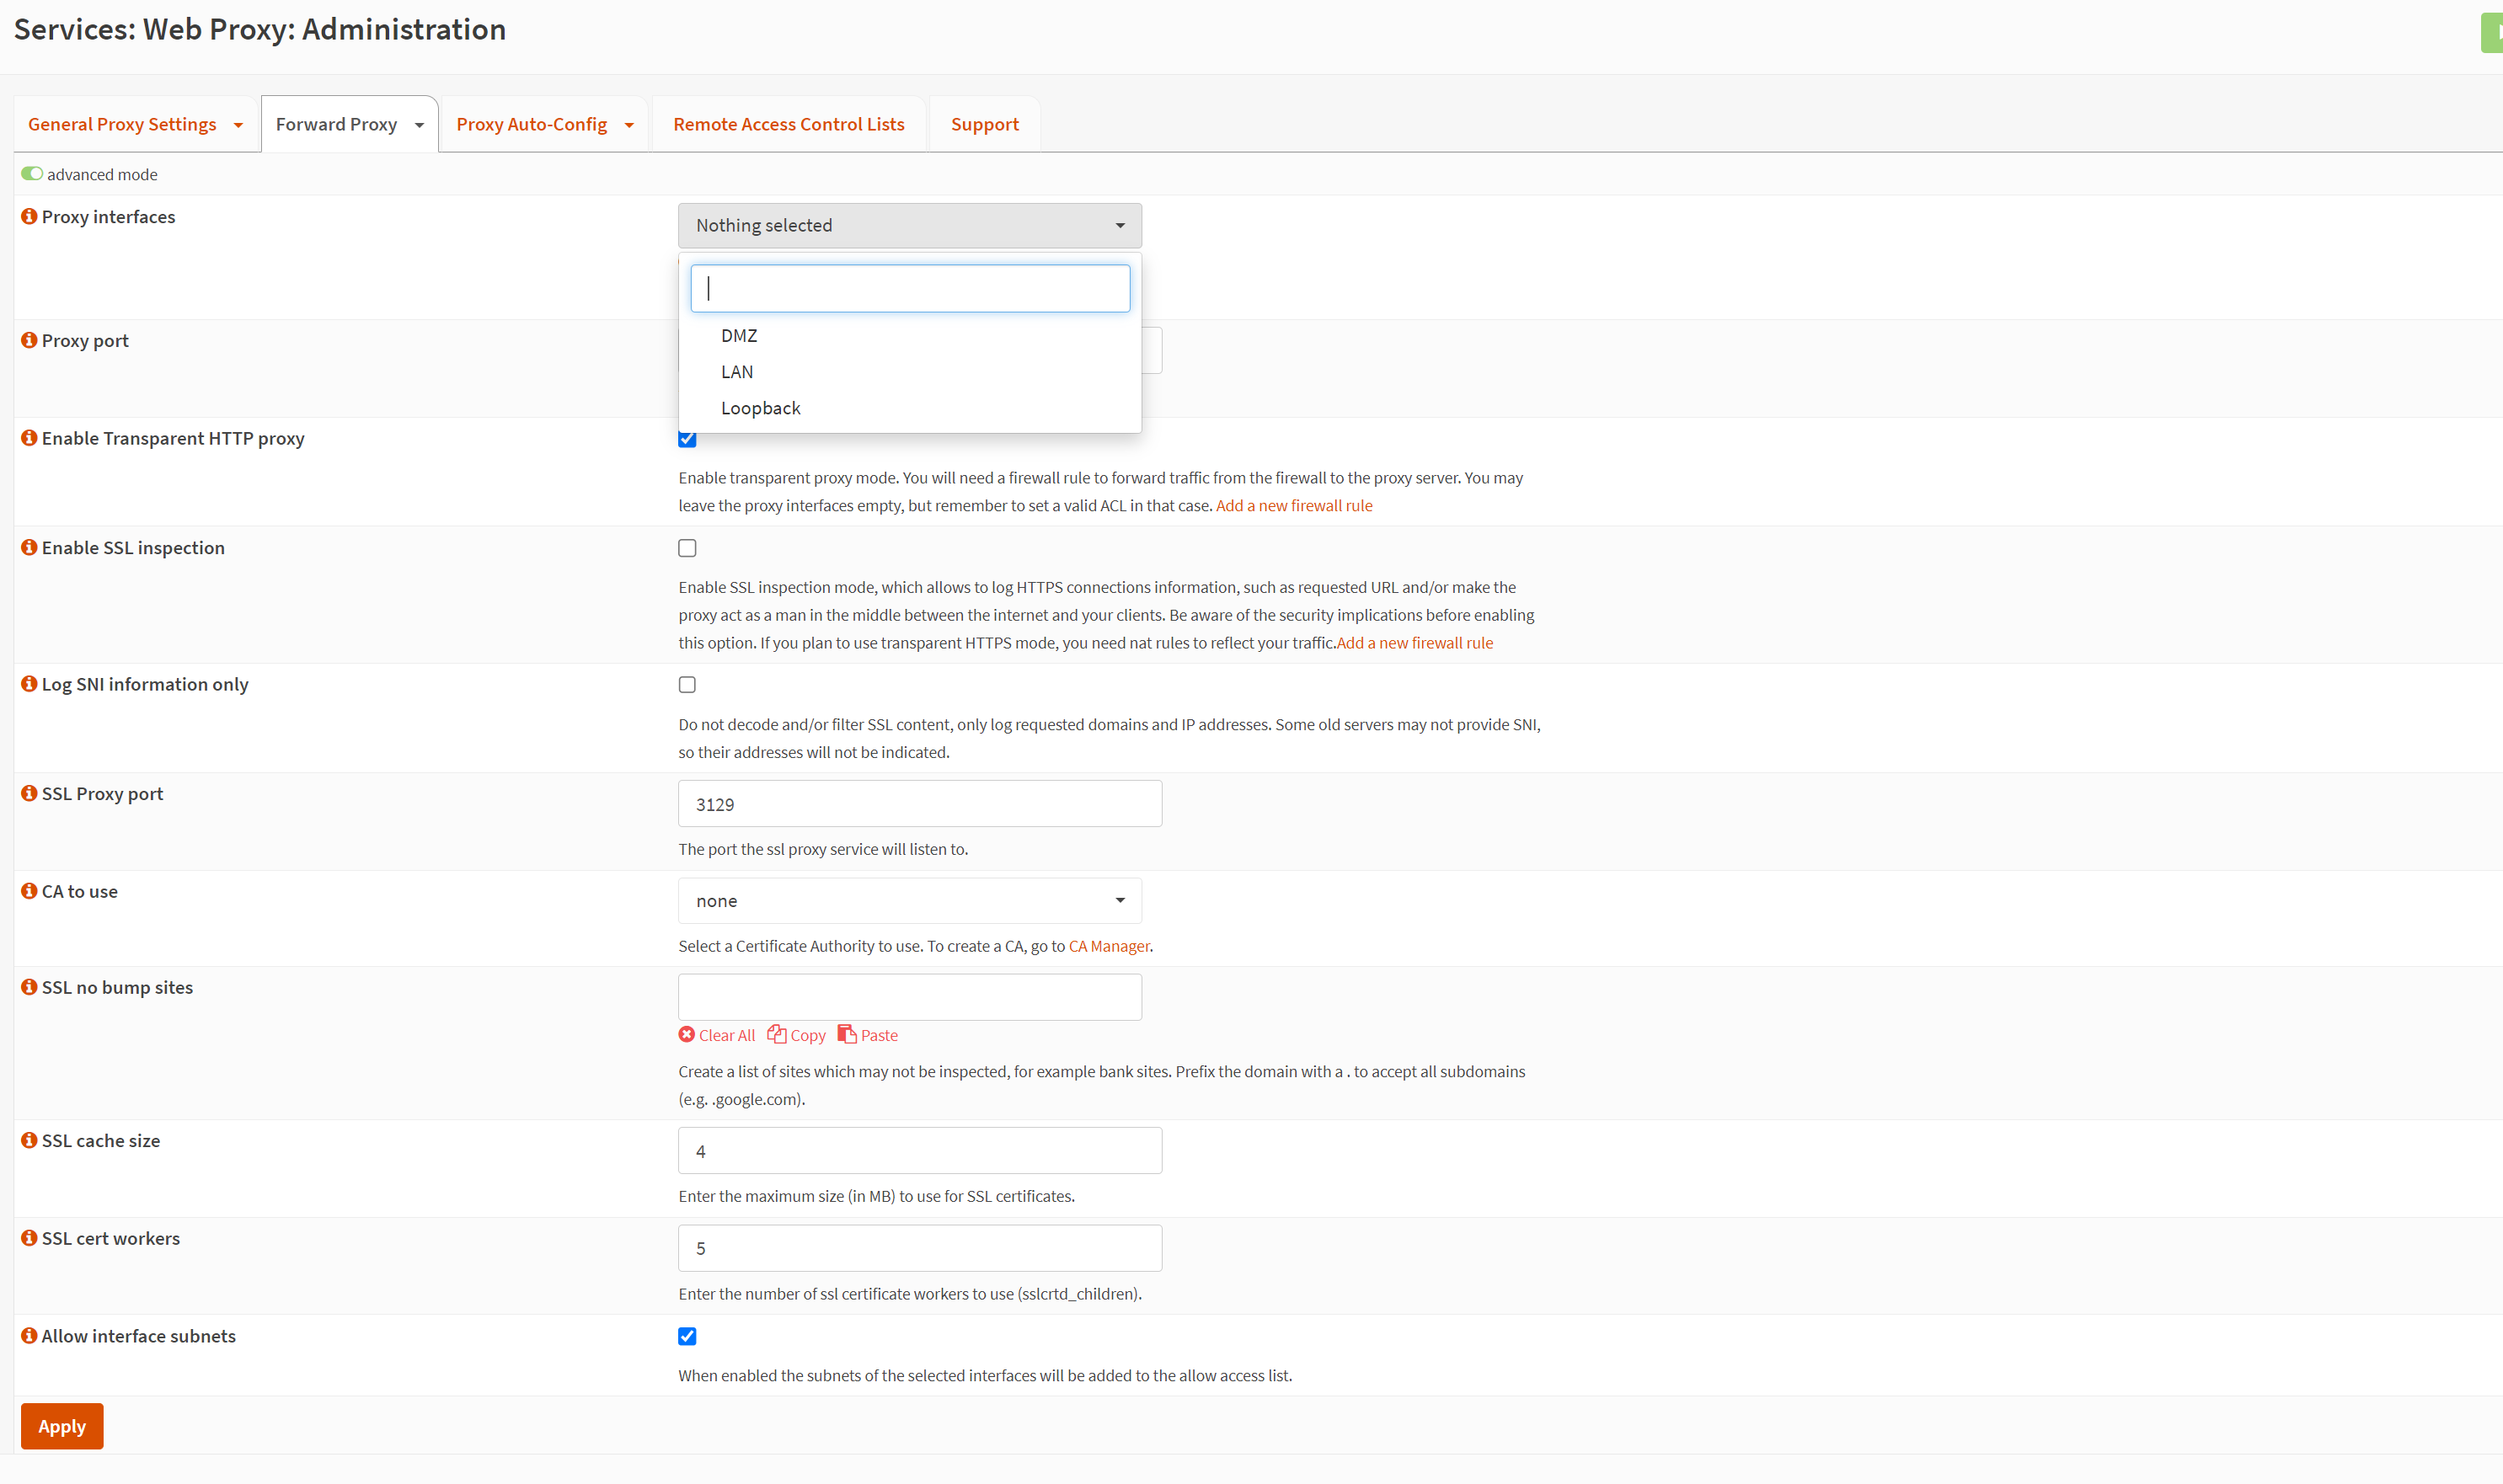2503x1484 pixels.
Task: Click the Copy clipboard icon
Action: click(x=777, y=1034)
